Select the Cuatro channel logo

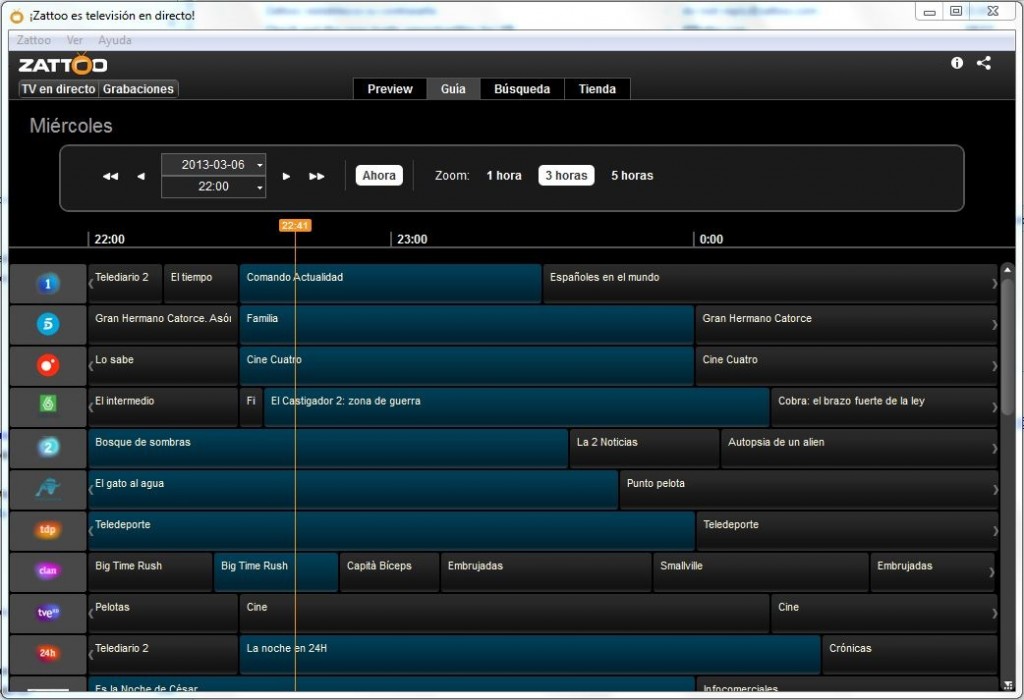[x=48, y=366]
